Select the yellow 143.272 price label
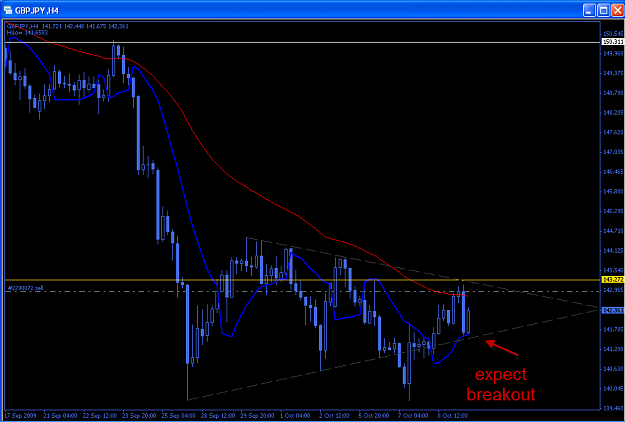This screenshot has width=625, height=422. pos(613,280)
